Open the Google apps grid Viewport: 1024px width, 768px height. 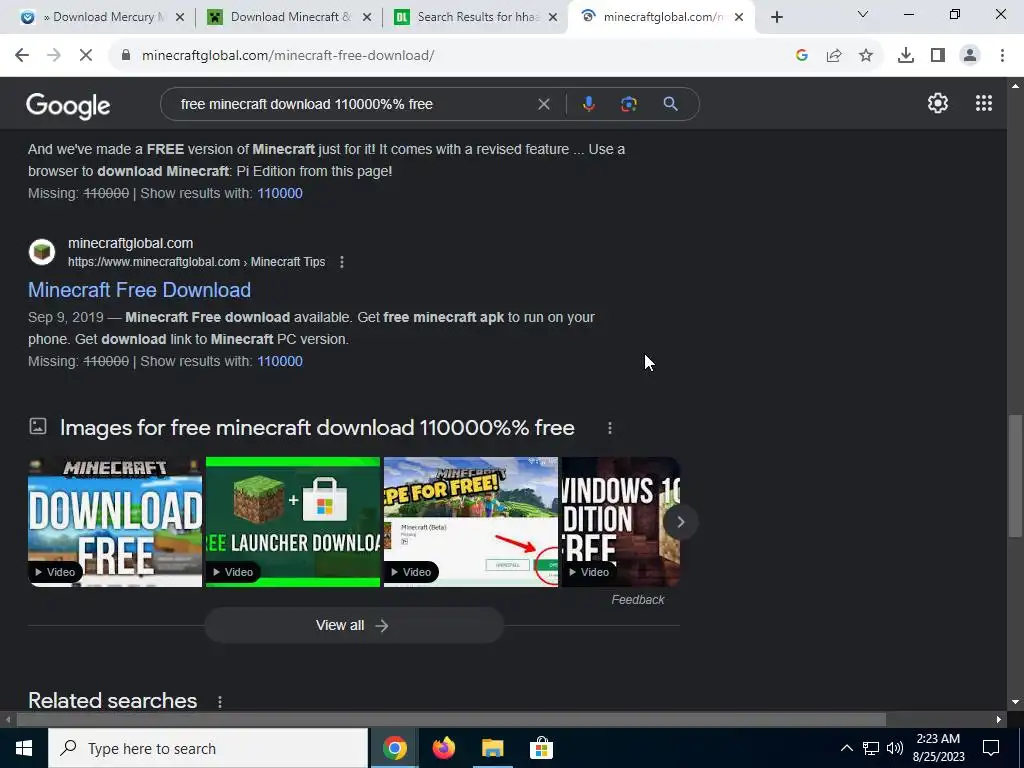(x=984, y=103)
